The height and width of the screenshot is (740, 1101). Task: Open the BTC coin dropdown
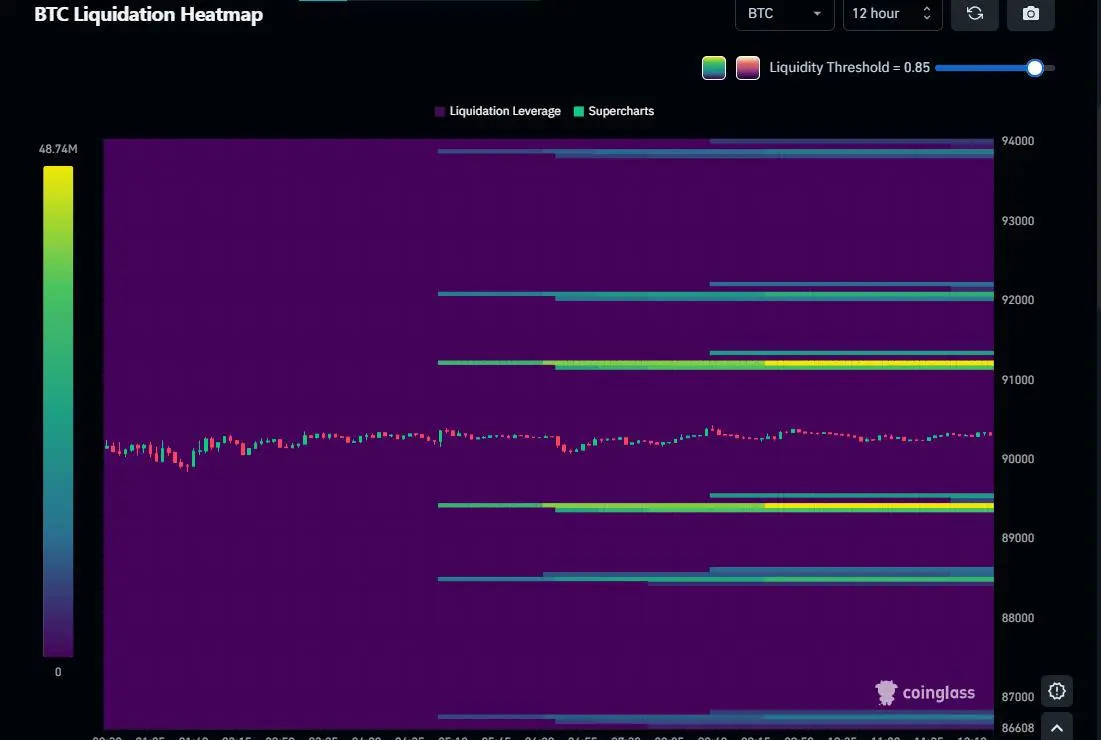pos(784,13)
